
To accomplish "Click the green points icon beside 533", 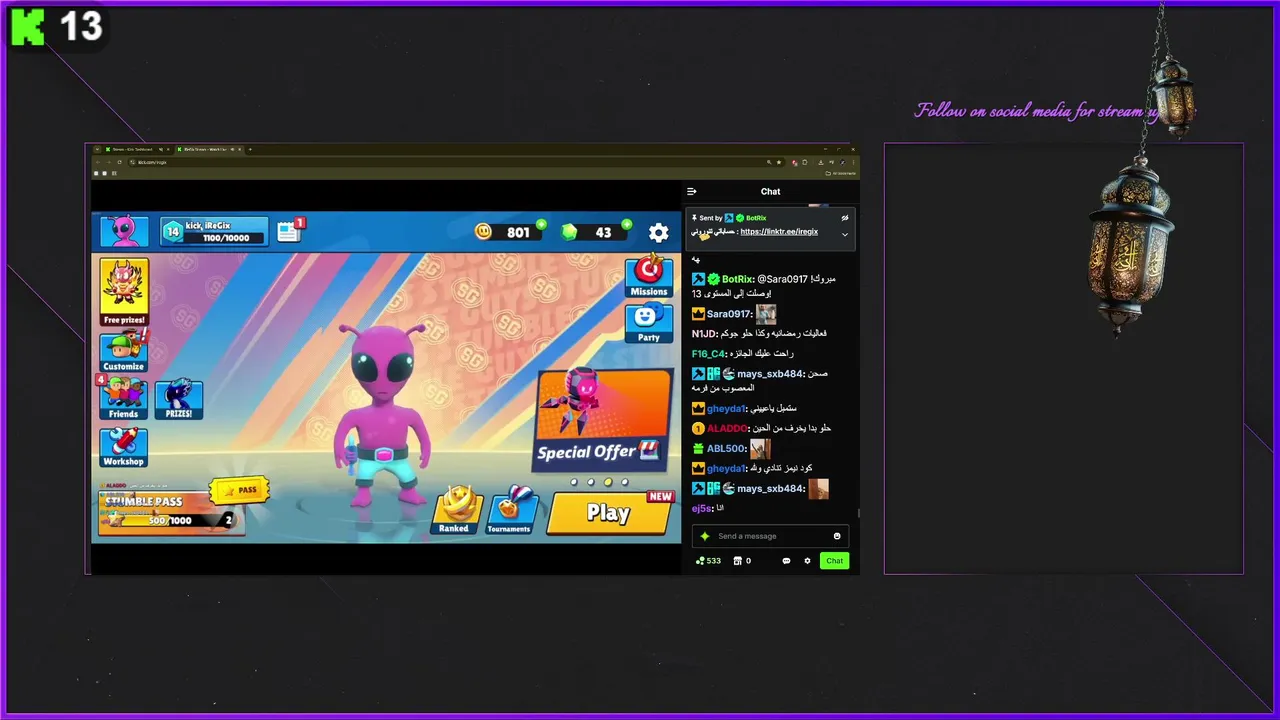I will tap(699, 561).
